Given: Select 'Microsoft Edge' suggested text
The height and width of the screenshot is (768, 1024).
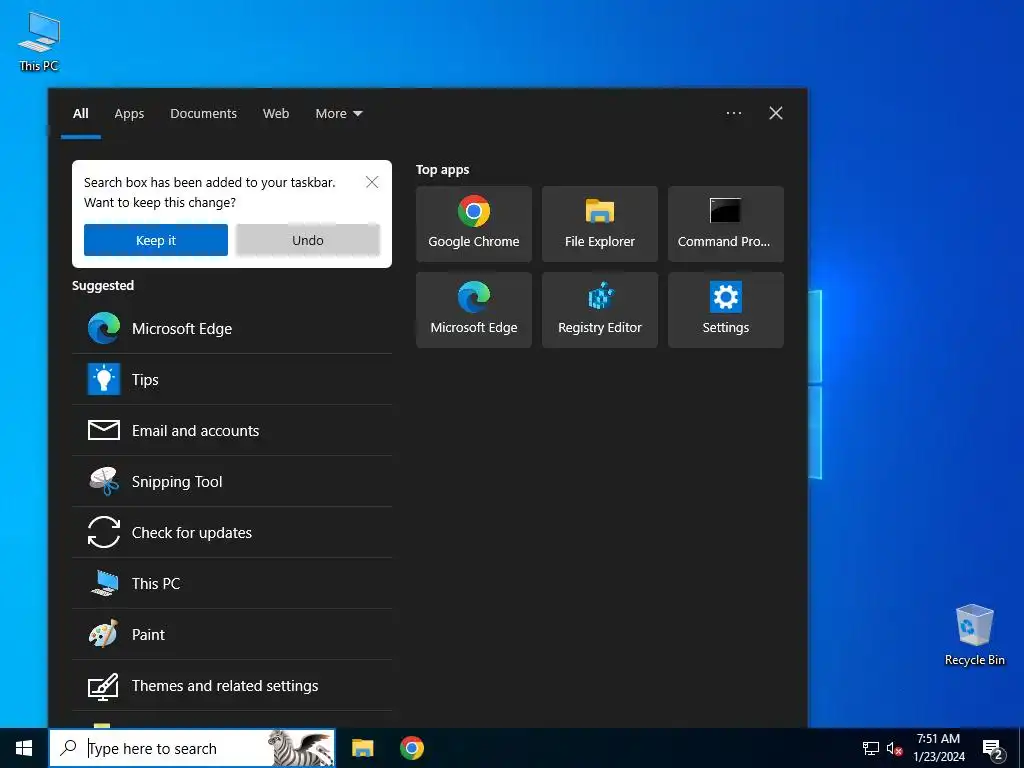Looking at the screenshot, I should pos(182,328).
